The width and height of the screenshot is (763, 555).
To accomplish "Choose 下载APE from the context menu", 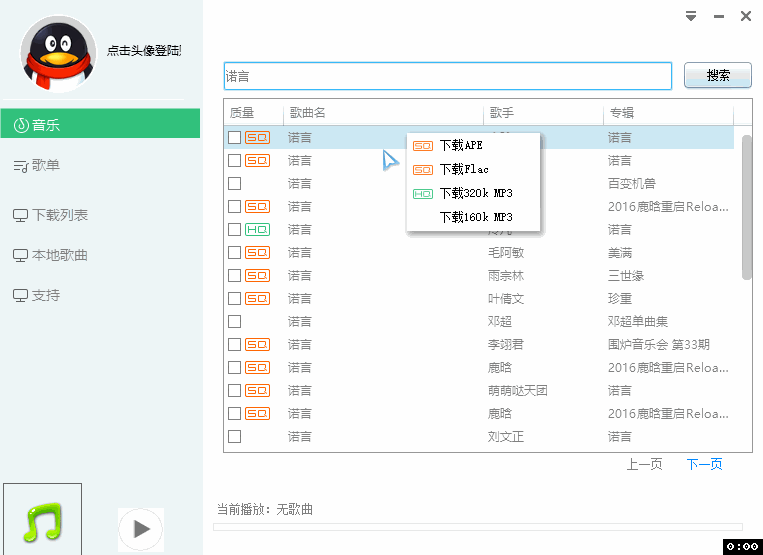I will coord(460,145).
